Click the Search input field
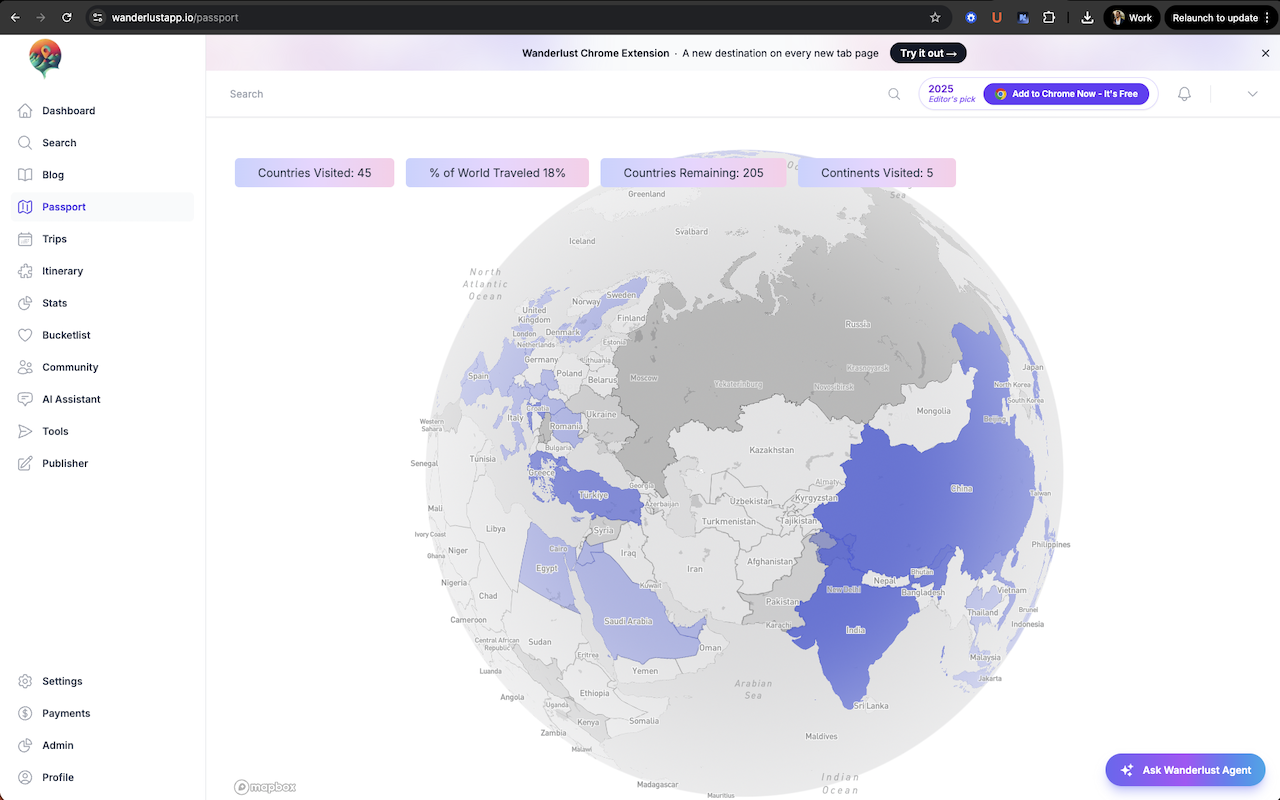This screenshot has width=1280, height=800. click(x=553, y=94)
